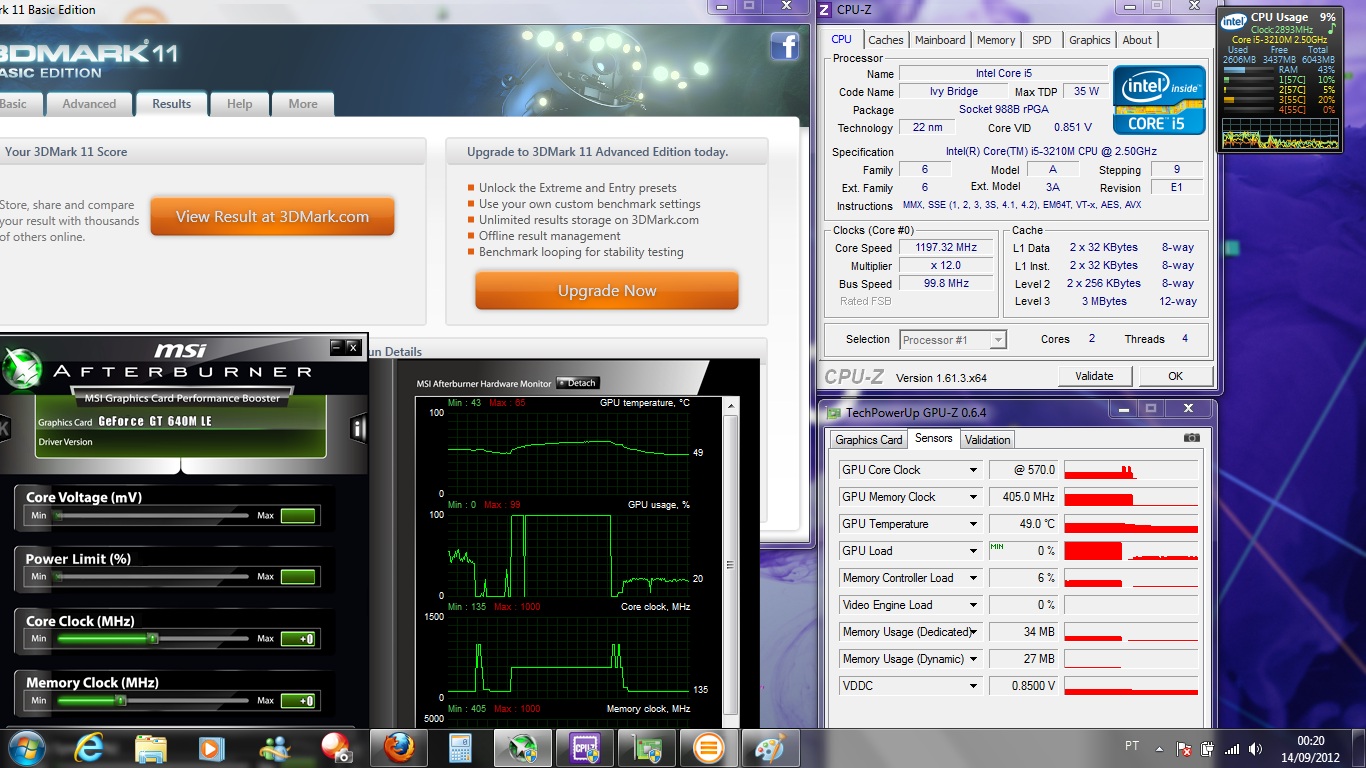Switch to CPU-Z taskbar icon
This screenshot has width=1366, height=768.
click(584, 748)
